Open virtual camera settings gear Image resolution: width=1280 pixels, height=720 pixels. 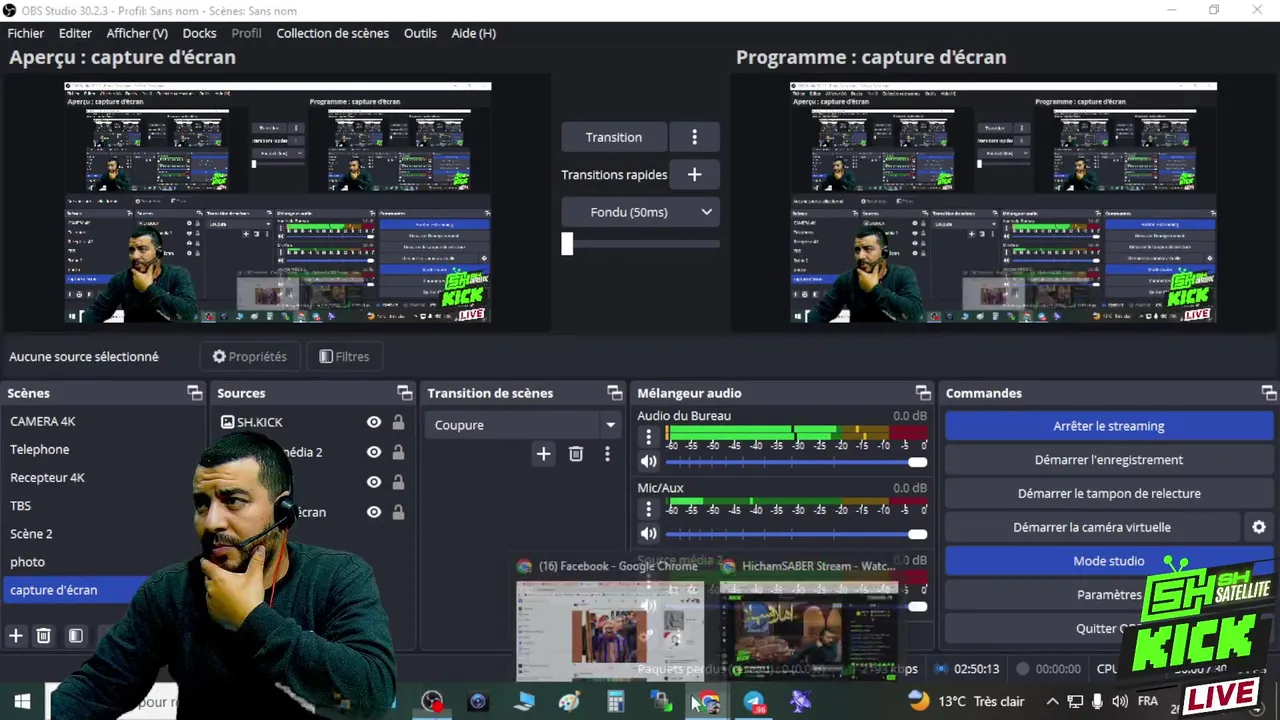pos(1259,527)
